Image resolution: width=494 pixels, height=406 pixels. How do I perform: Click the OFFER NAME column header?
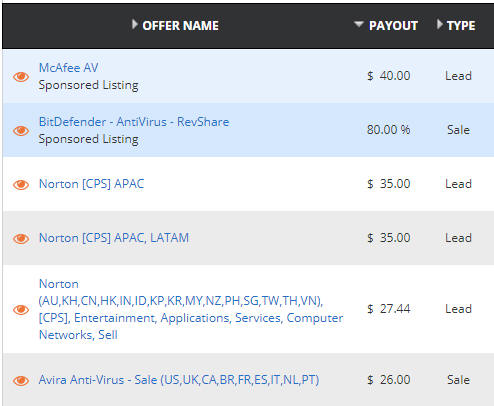pos(180,26)
